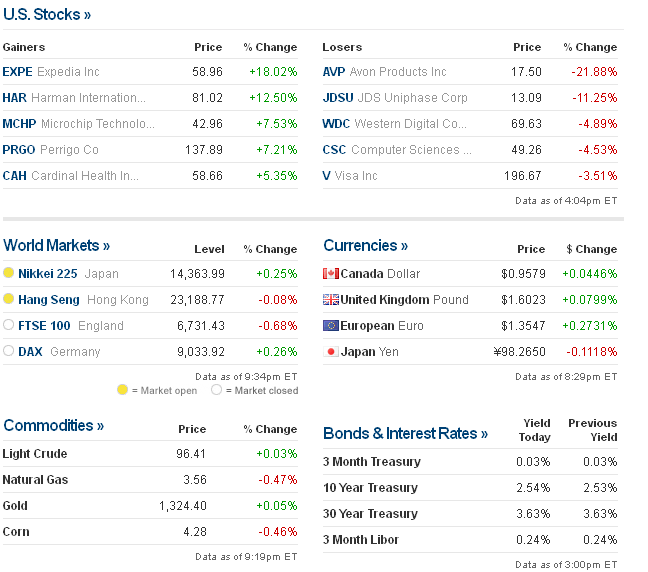Click the Japan flag icon

(331, 352)
